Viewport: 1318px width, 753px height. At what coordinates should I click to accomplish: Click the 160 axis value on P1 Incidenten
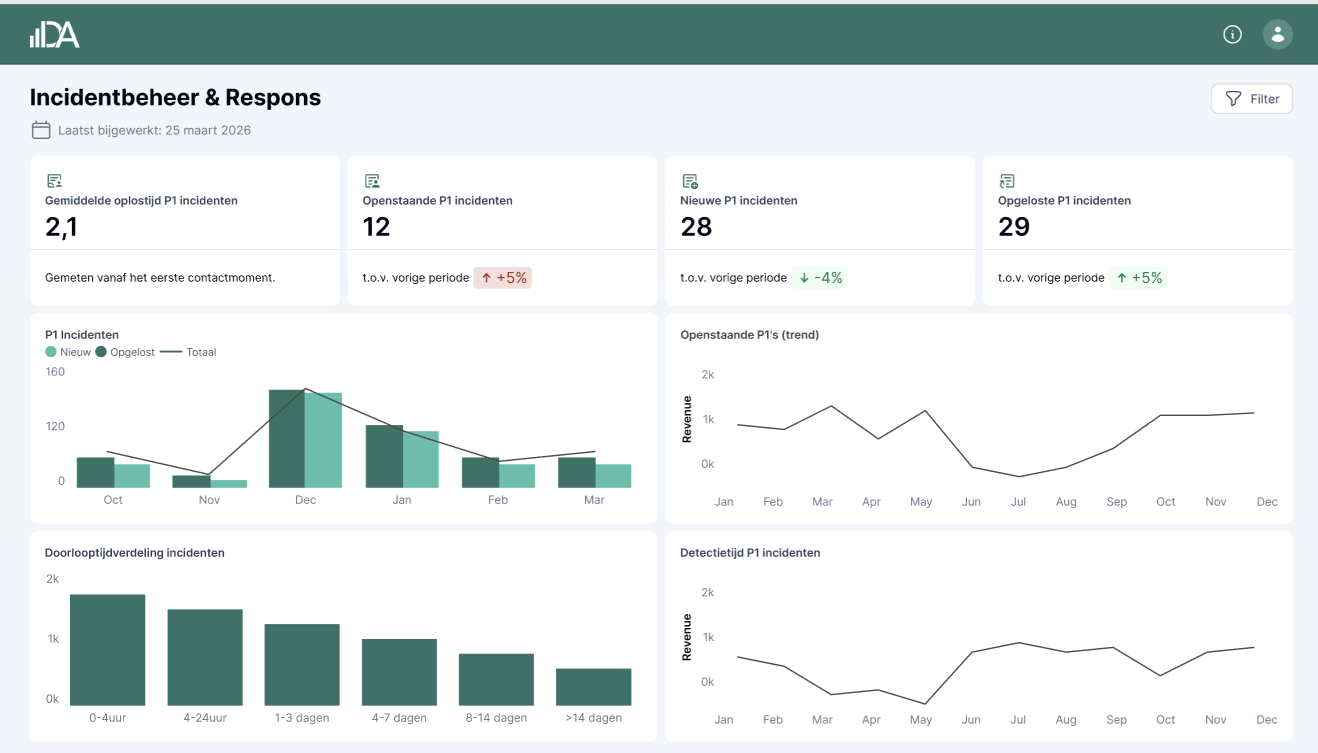(x=55, y=372)
